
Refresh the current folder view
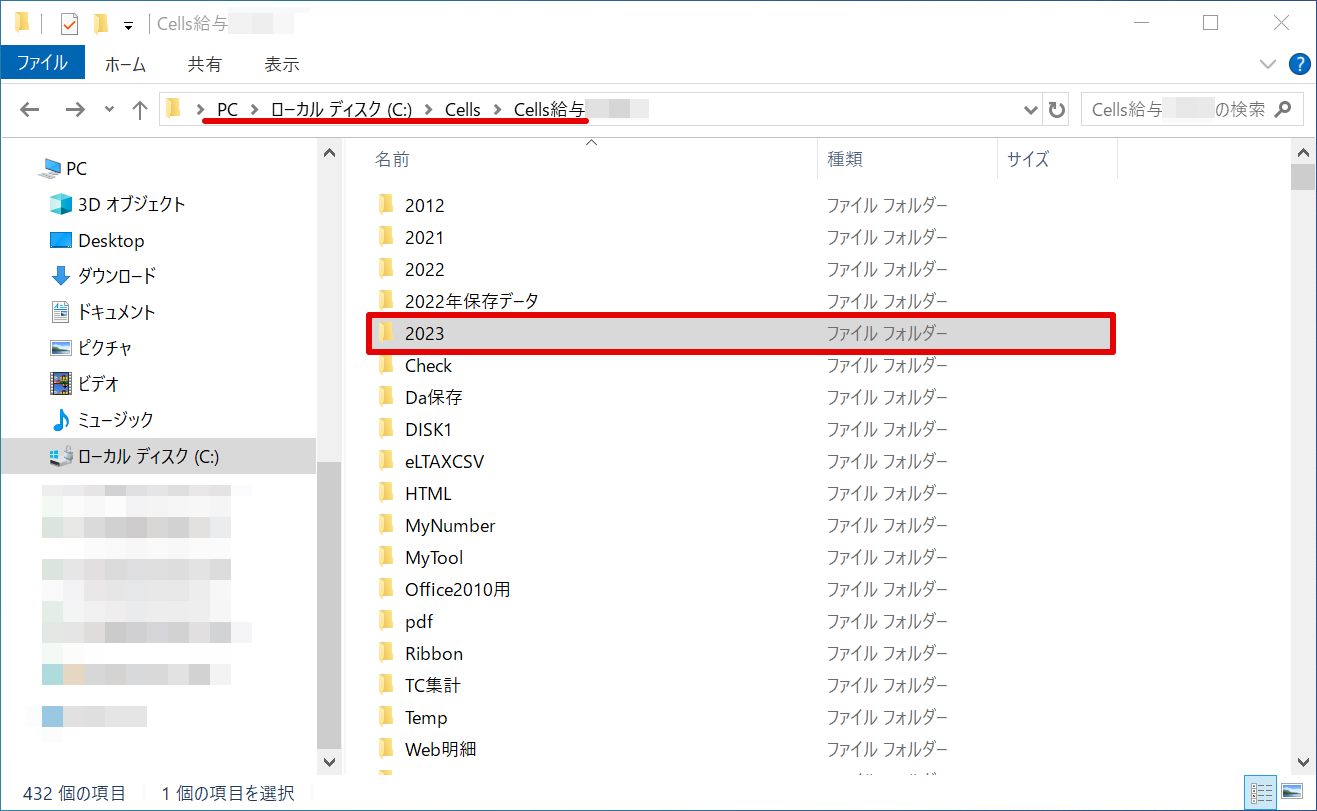[x=1057, y=110]
